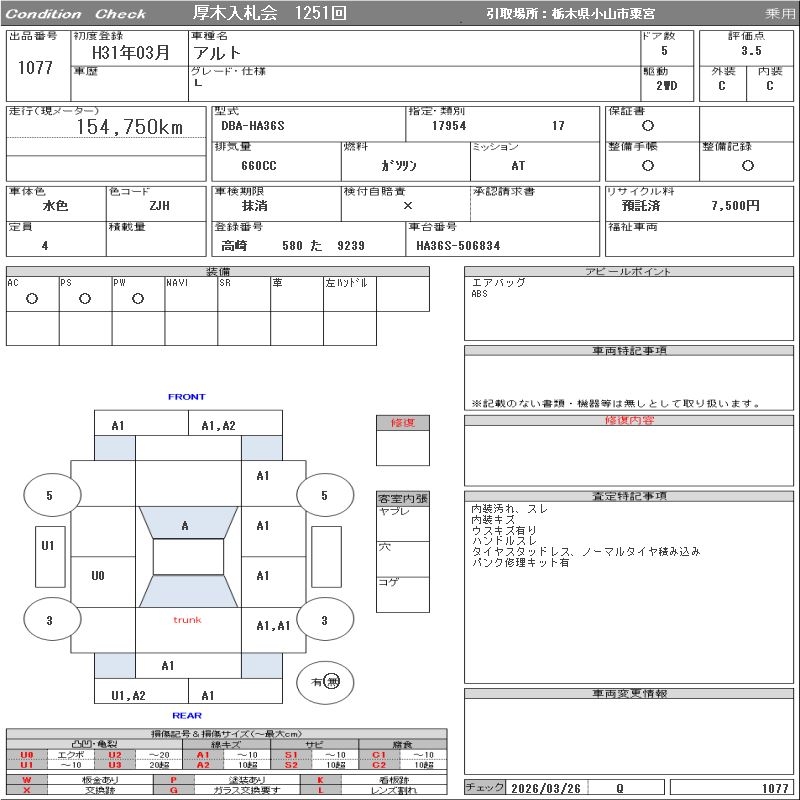Click the mileage value 154,750km

[x=130, y=127]
